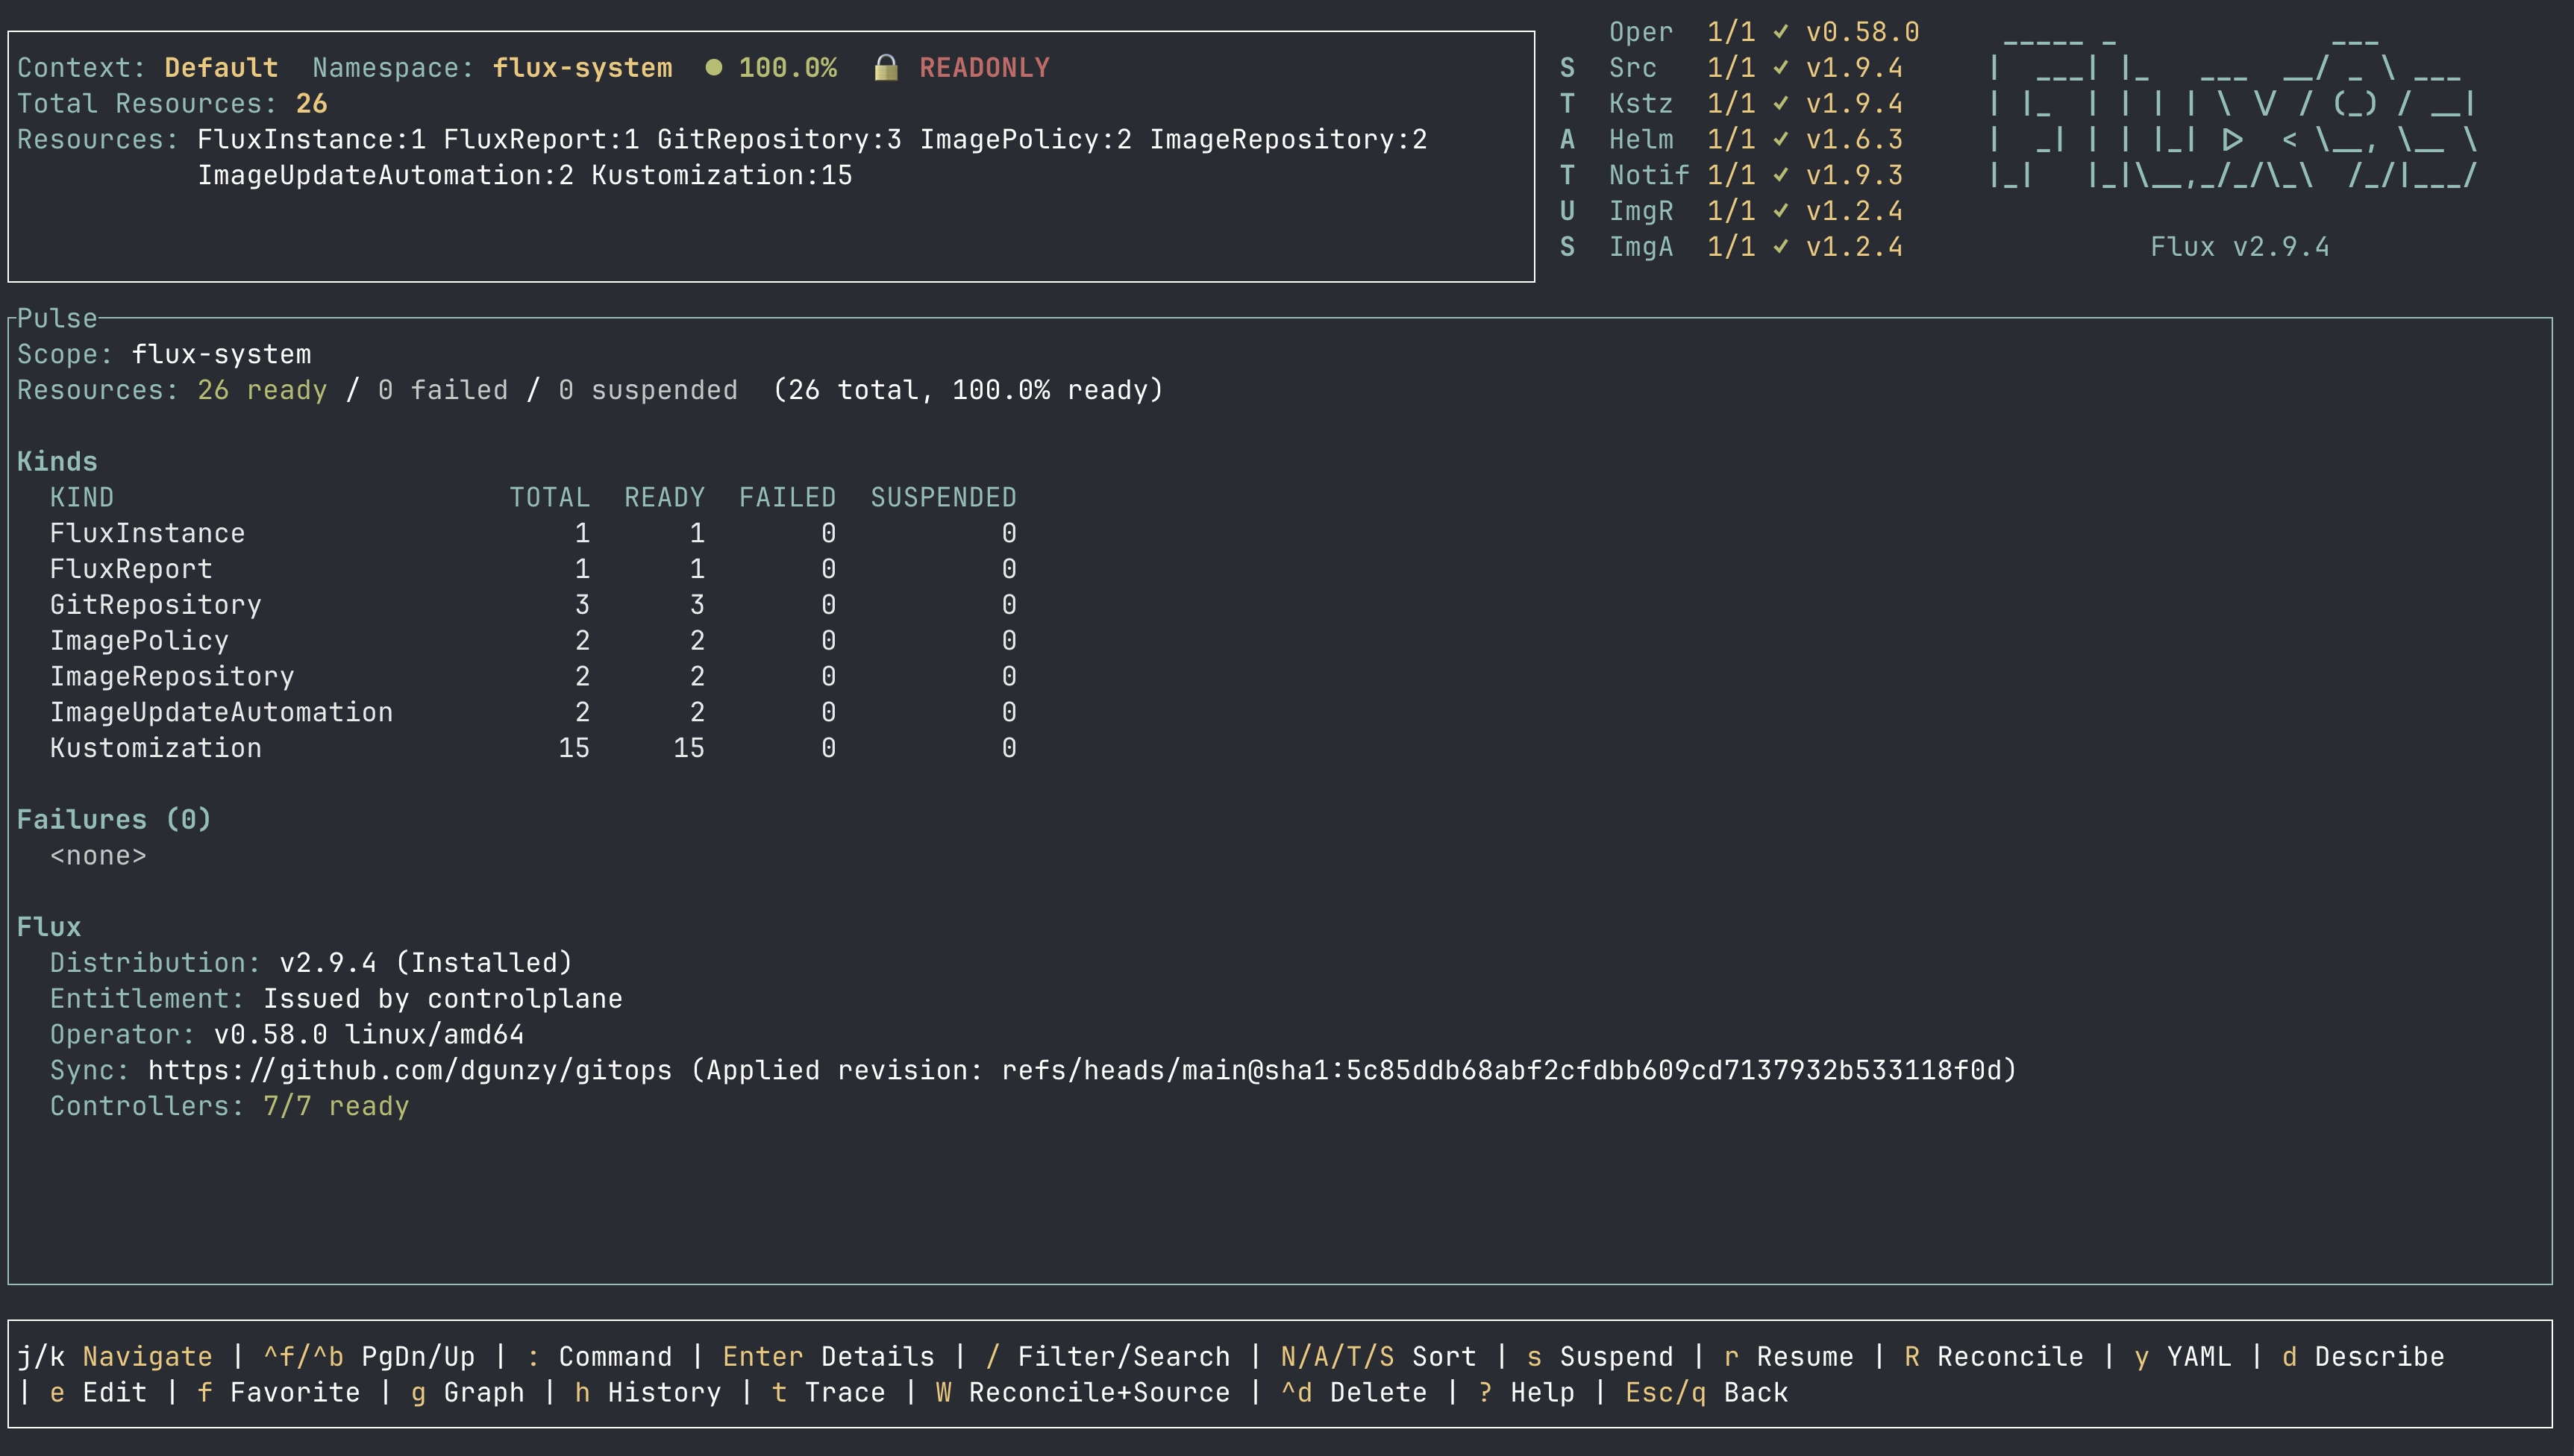Click the Trace shortcut hint

pyautogui.click(x=829, y=1393)
